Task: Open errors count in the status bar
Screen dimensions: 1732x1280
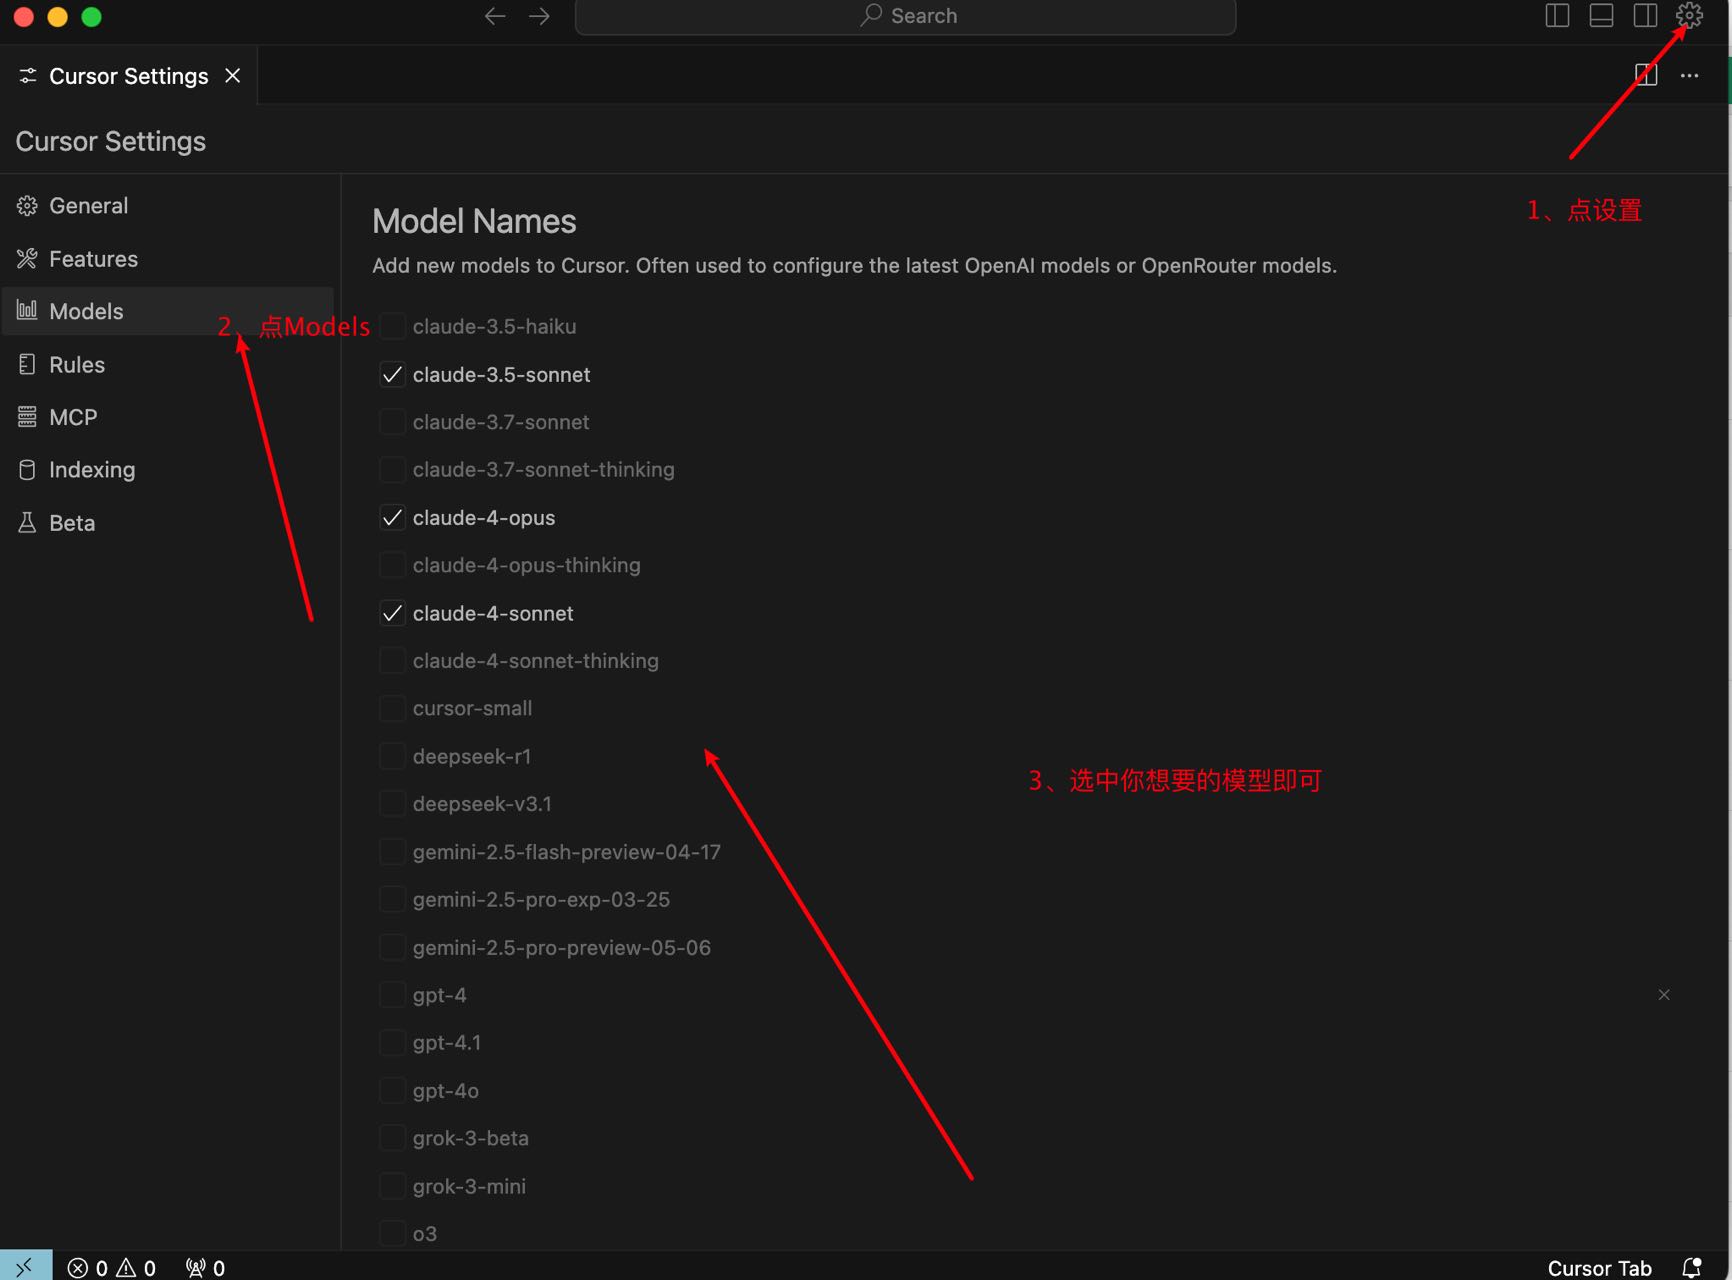Action: pos(87,1268)
